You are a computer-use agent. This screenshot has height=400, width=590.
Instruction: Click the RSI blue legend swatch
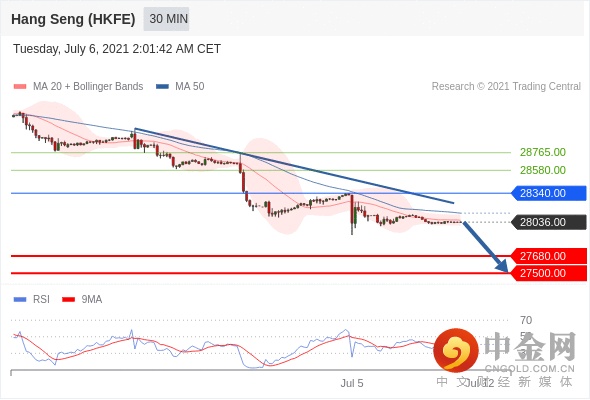coord(20,300)
